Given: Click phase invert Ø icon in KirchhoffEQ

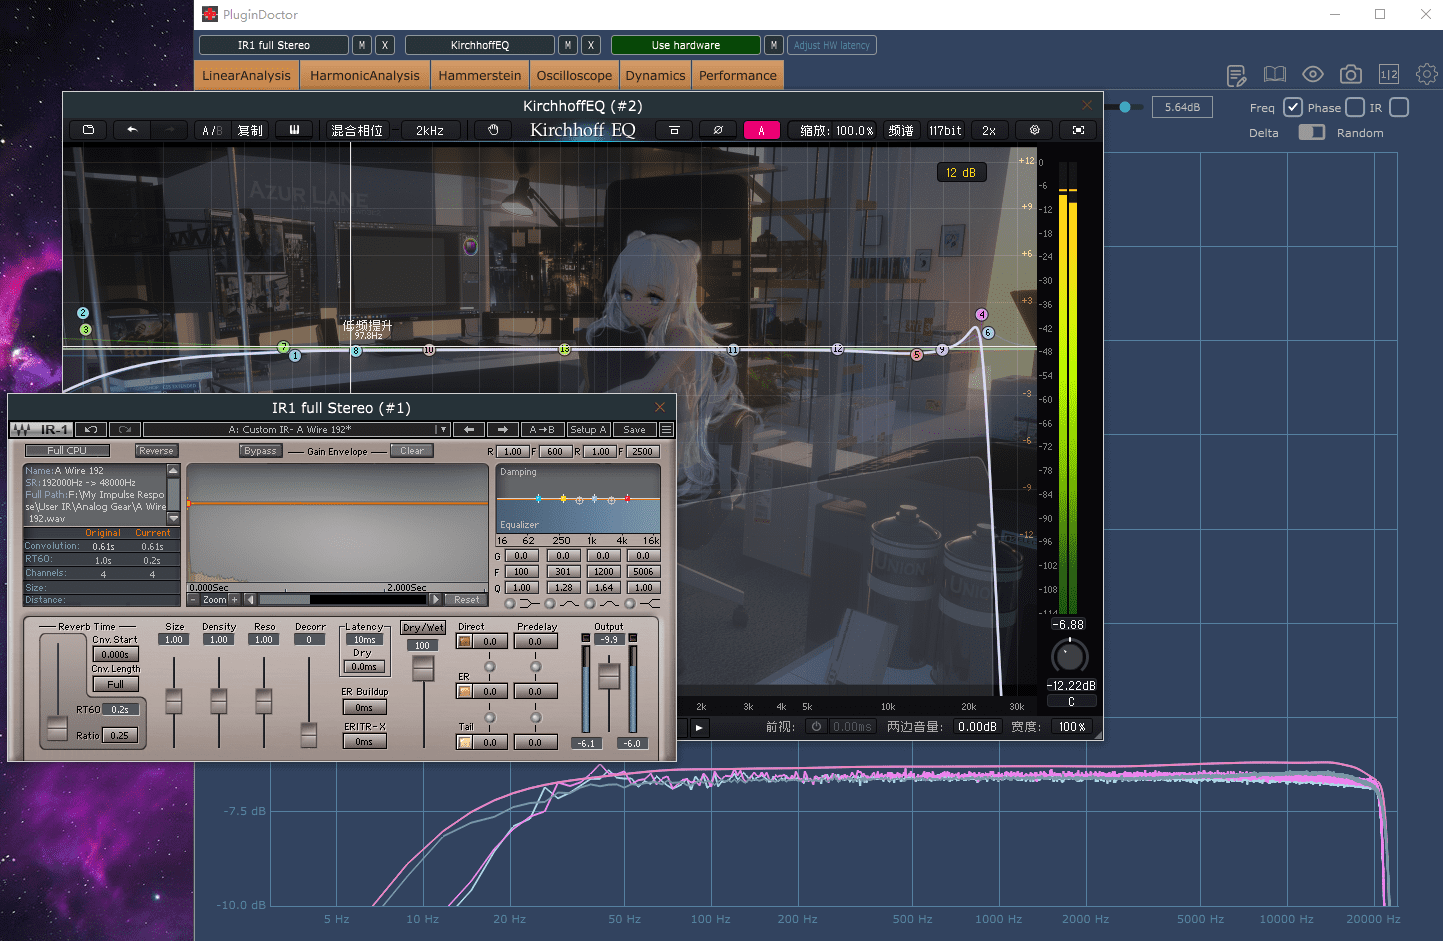Looking at the screenshot, I should click(717, 130).
